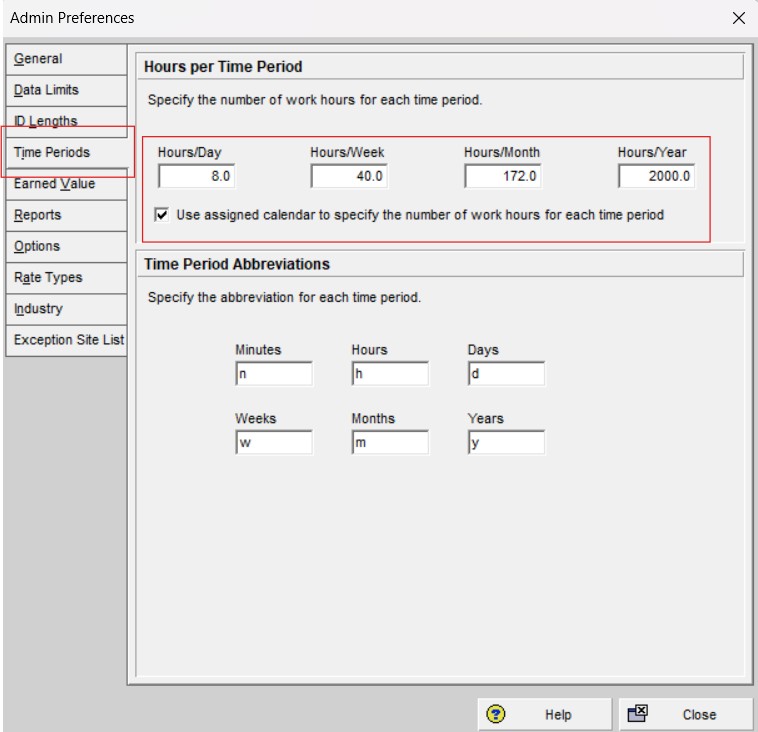Image resolution: width=758 pixels, height=732 pixels.
Task: Toggle the use assigned calendar checkbox
Action: point(162,214)
